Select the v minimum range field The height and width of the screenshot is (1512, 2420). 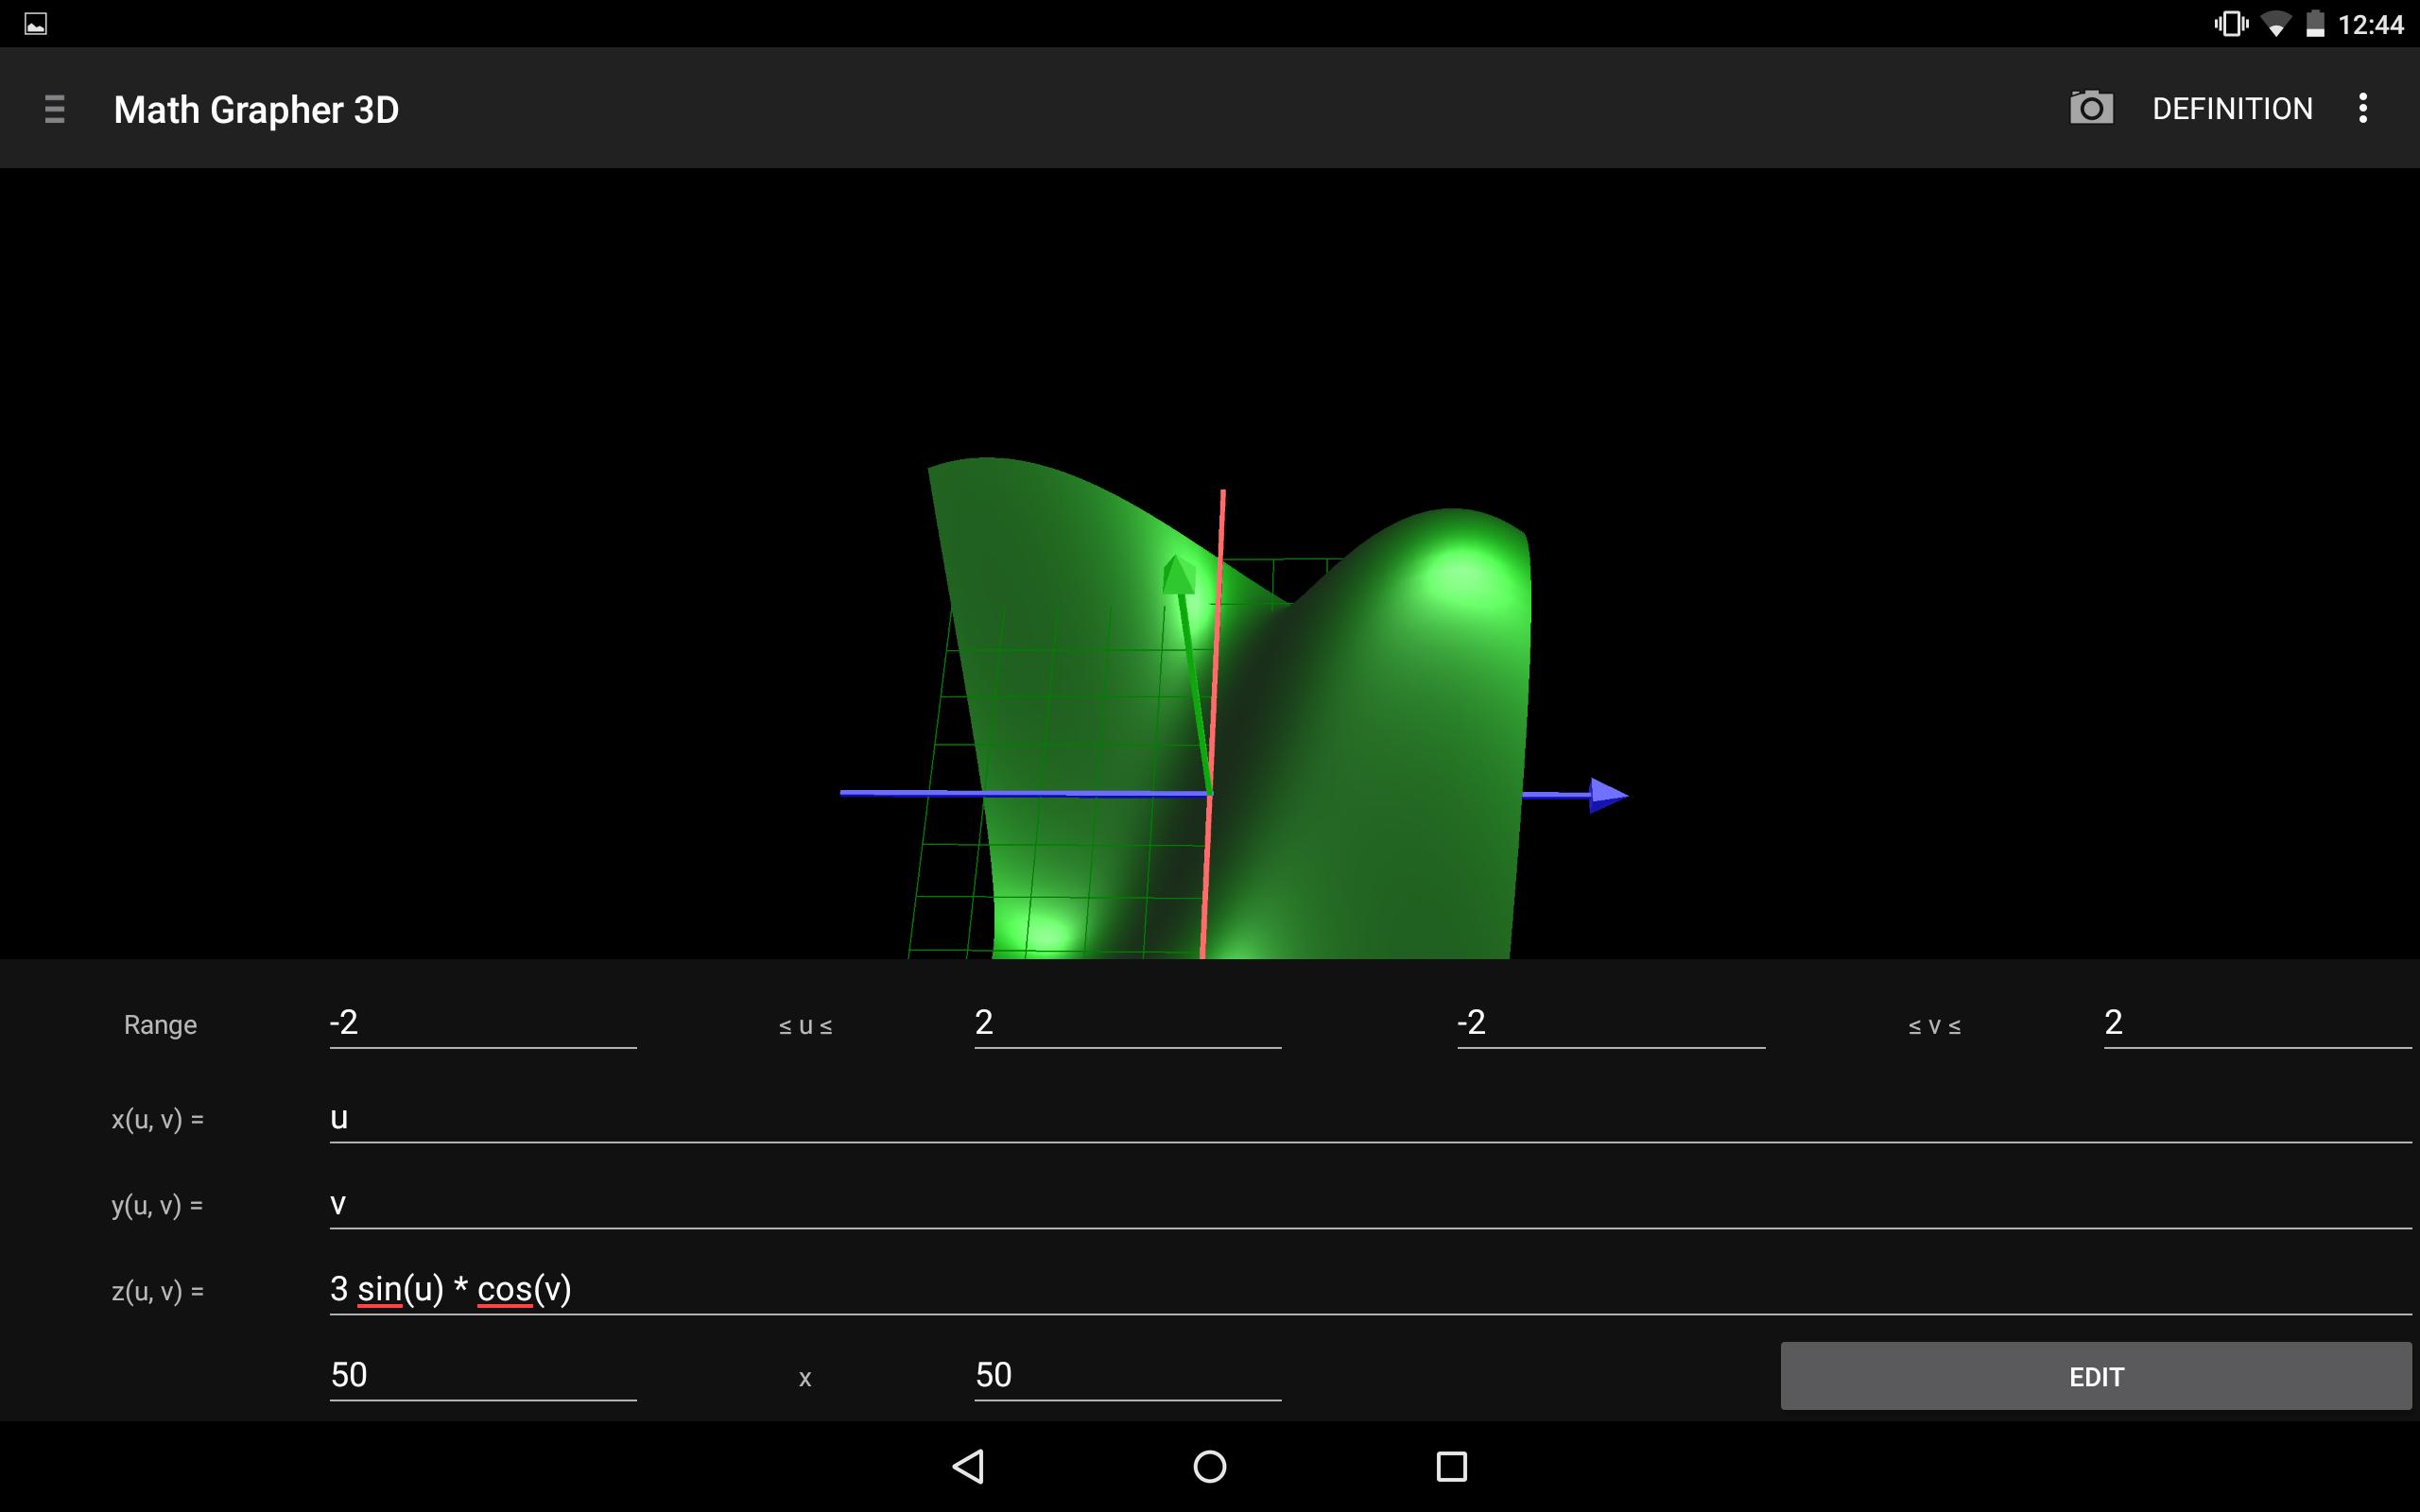pyautogui.click(x=1611, y=1024)
